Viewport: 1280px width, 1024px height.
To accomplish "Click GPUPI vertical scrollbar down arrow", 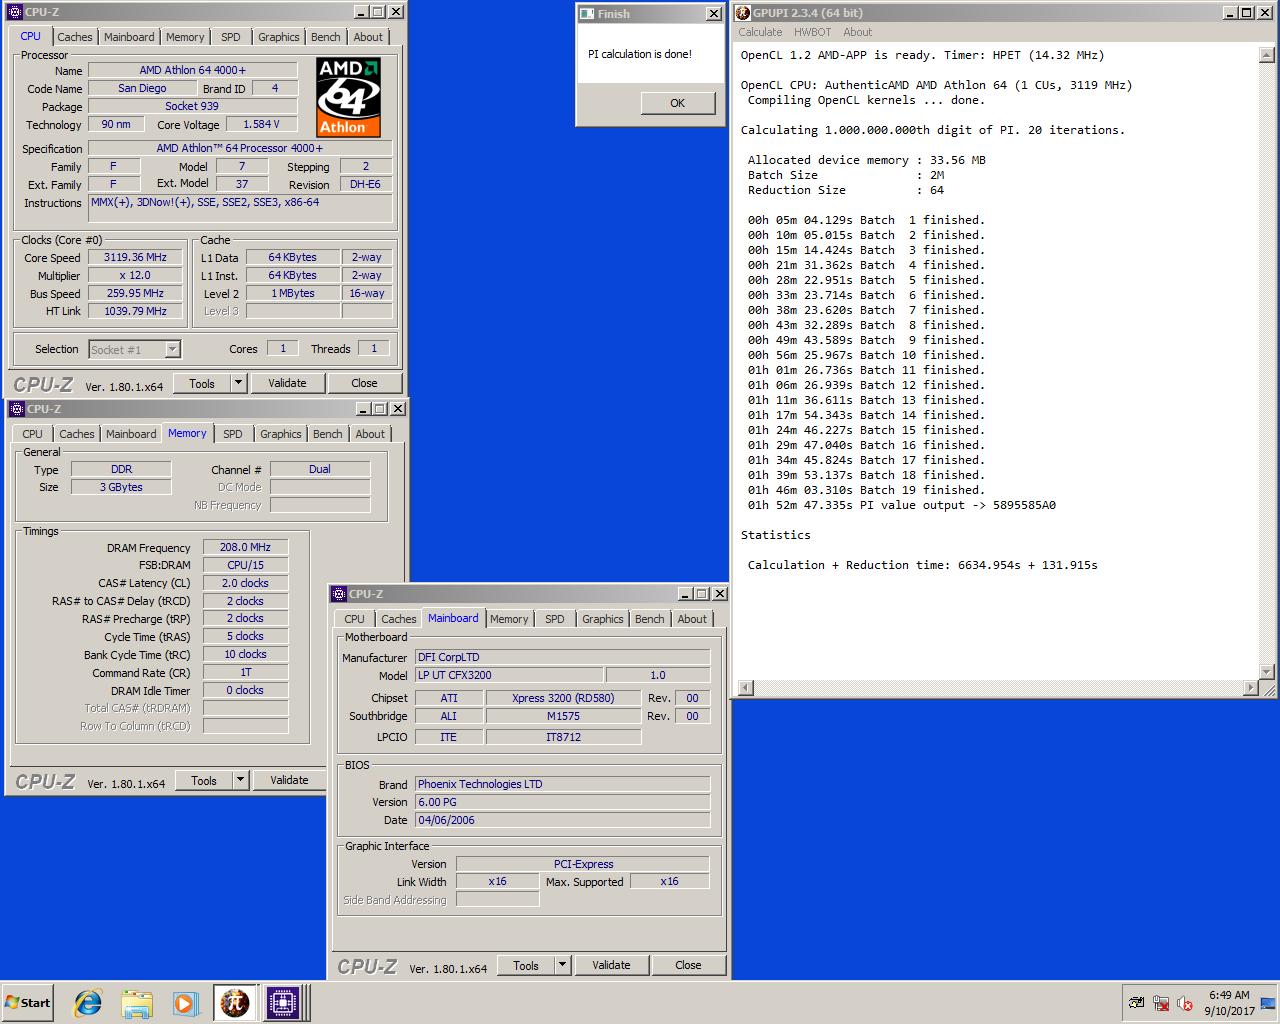I will coord(1267,672).
